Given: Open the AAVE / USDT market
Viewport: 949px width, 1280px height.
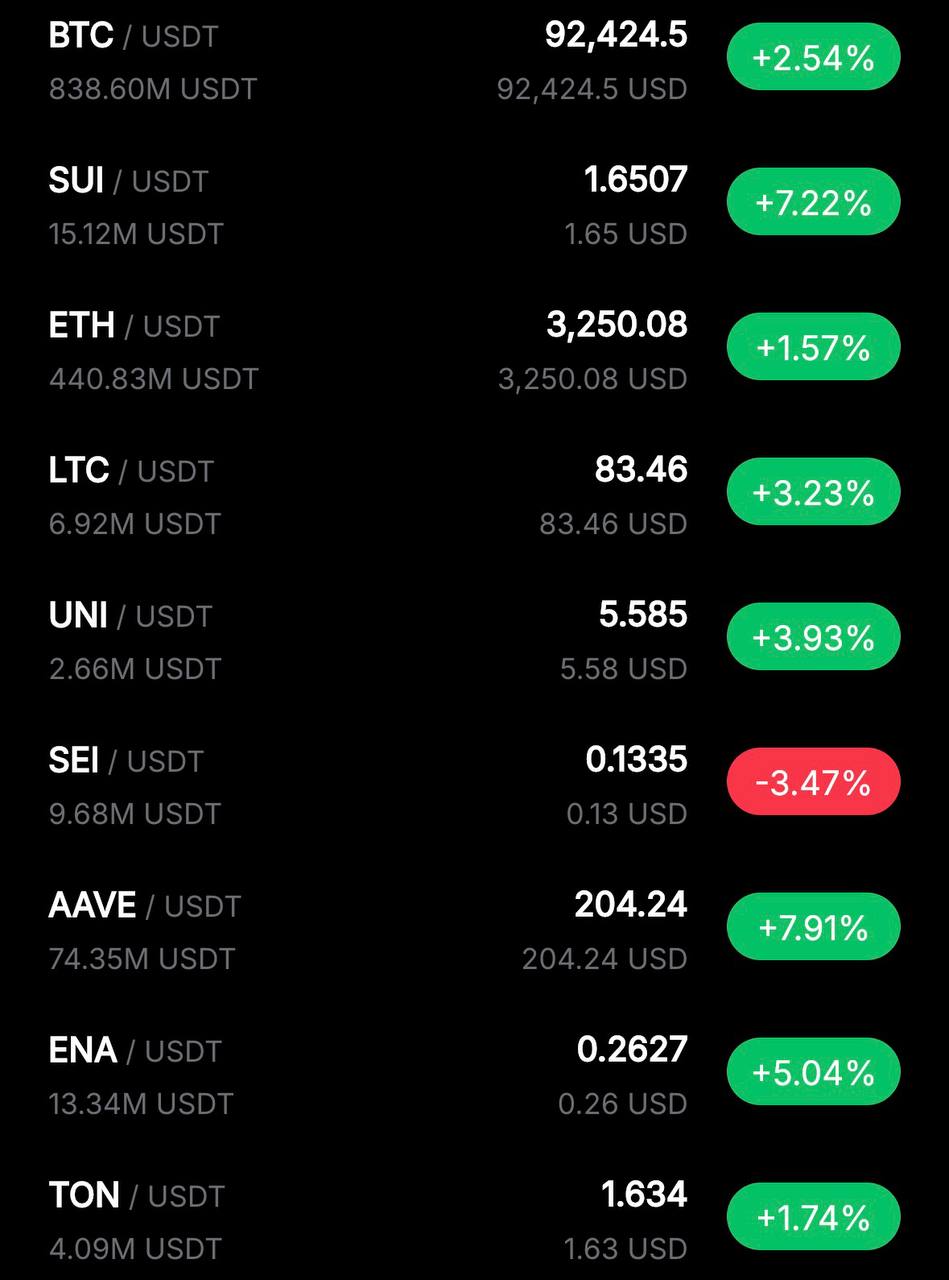Looking at the screenshot, I should click(144, 906).
